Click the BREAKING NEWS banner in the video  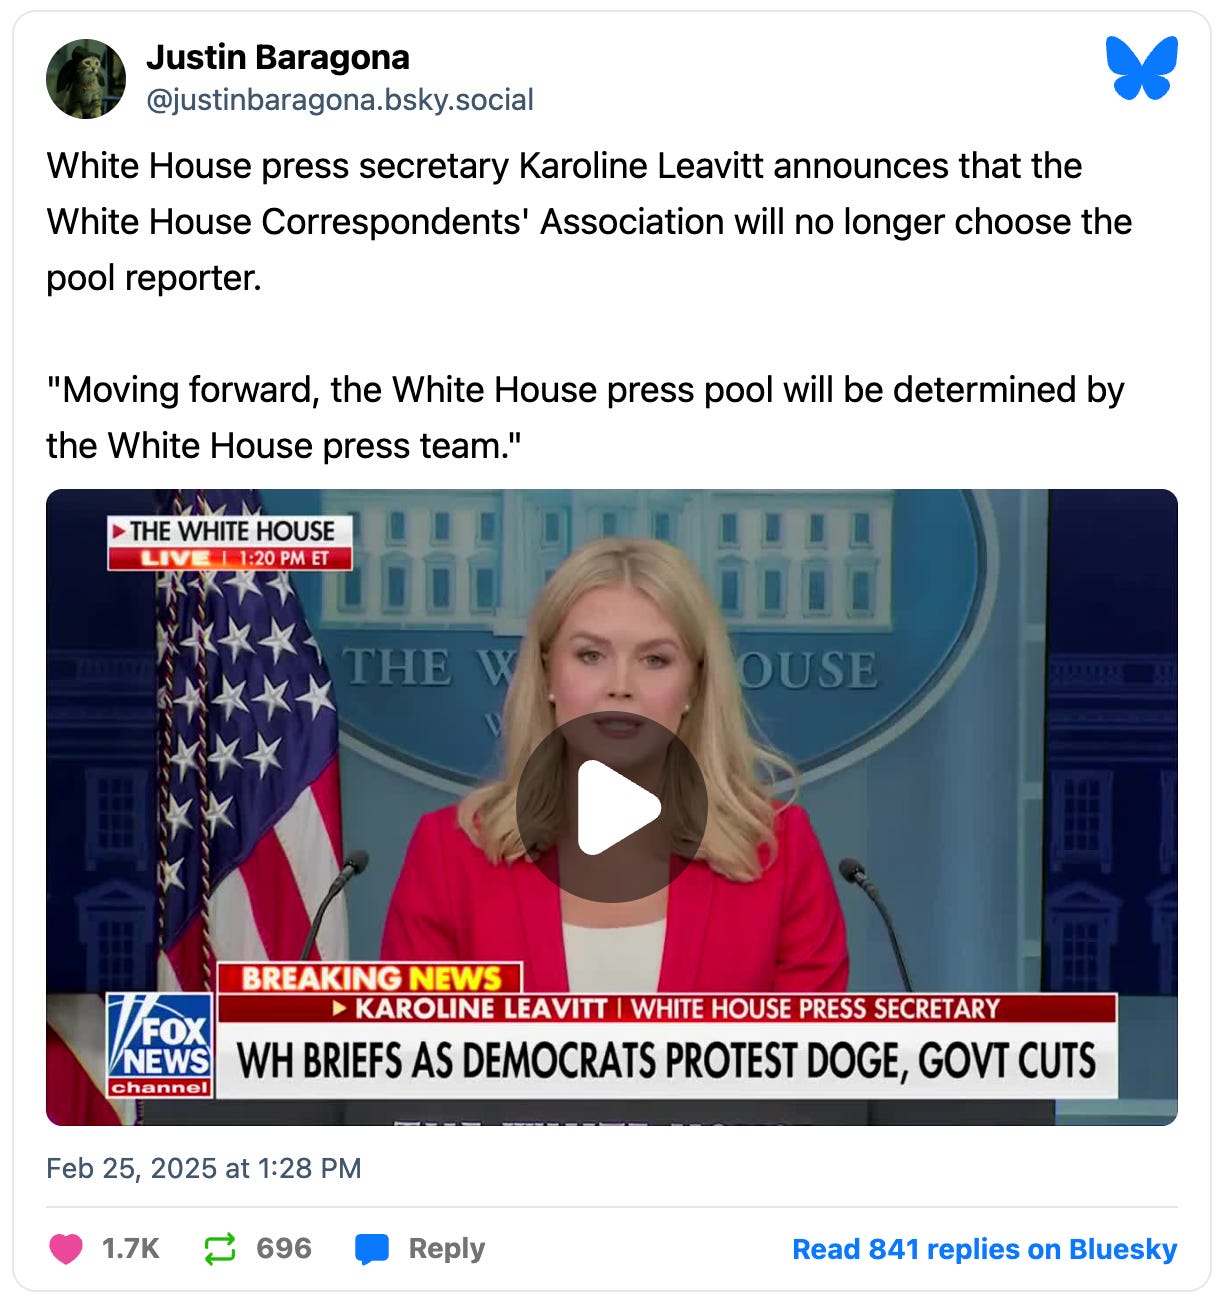[370, 978]
